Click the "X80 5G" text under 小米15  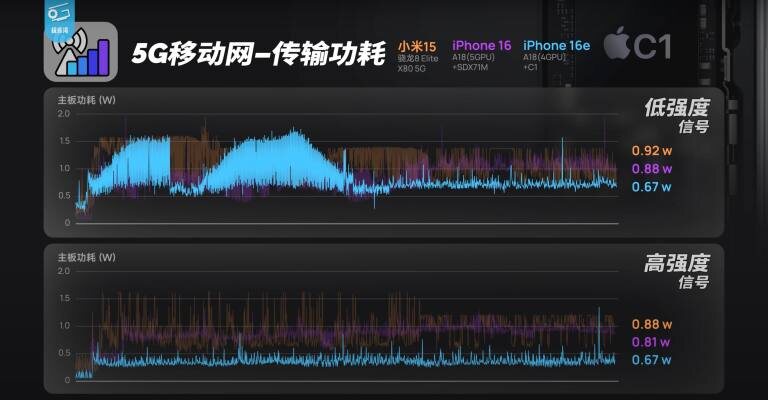(x=411, y=69)
